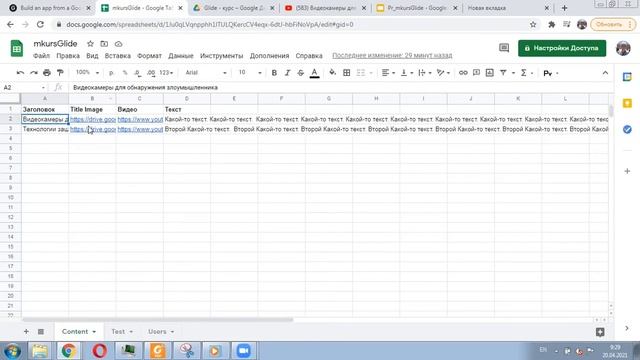Open Explore button at bottom right
The height and width of the screenshot is (360, 640).
point(600,332)
